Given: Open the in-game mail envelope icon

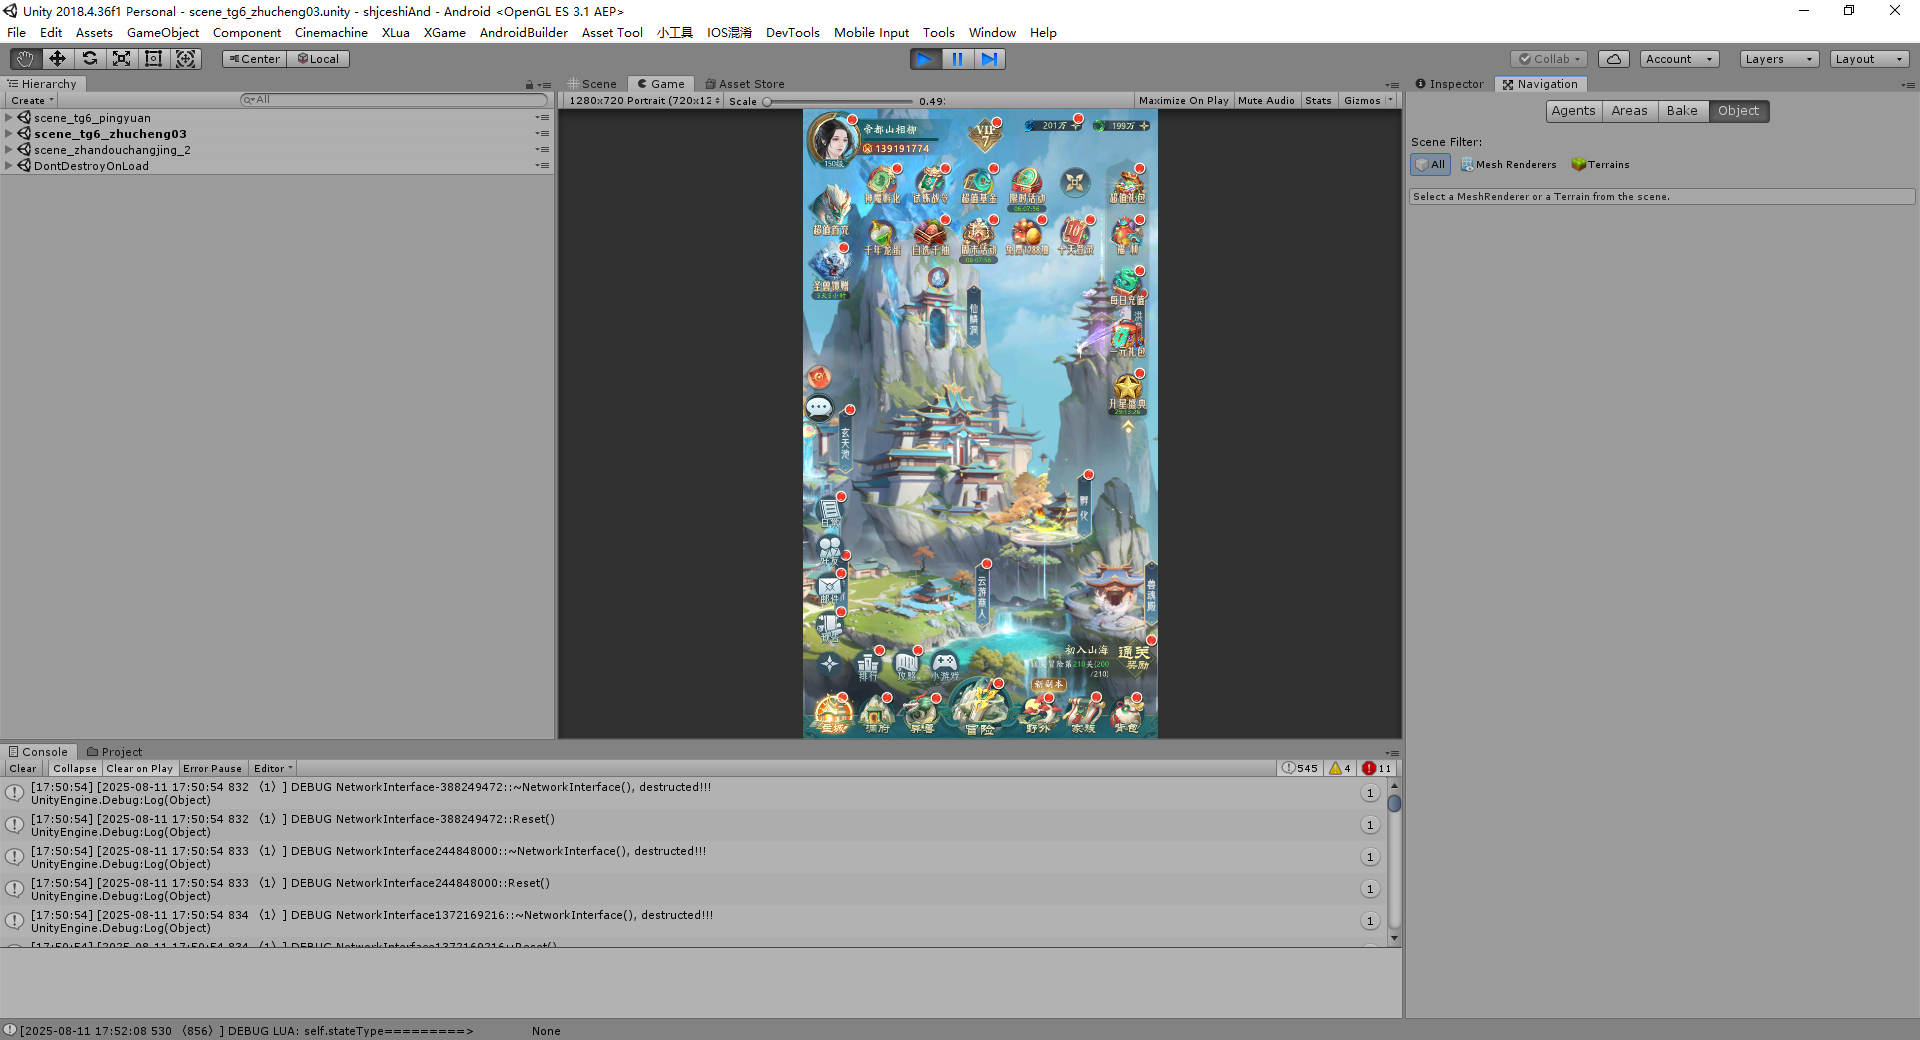Looking at the screenshot, I should (x=830, y=588).
